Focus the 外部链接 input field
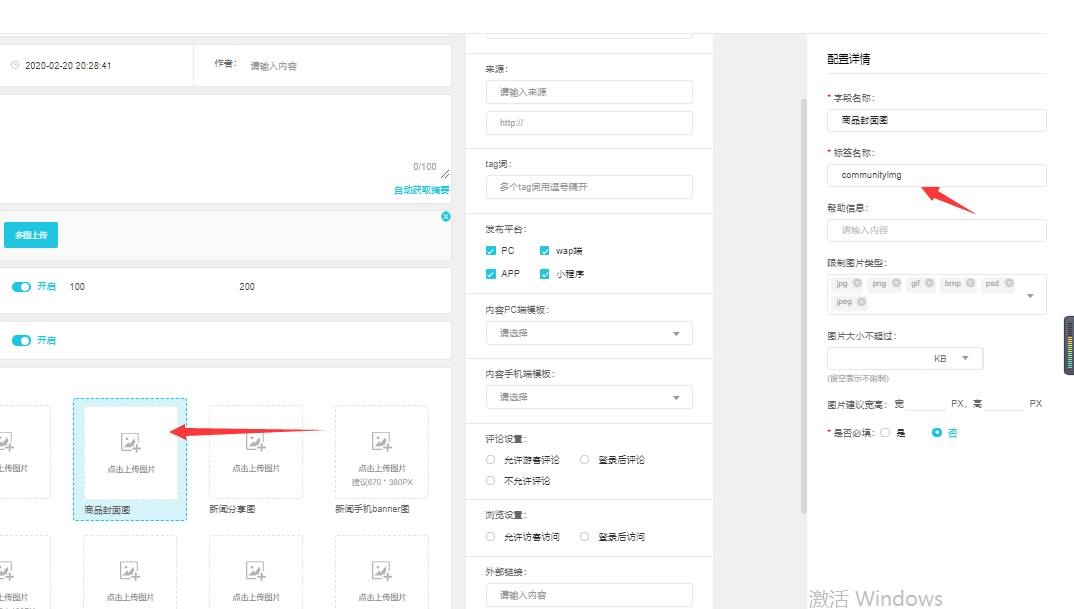This screenshot has width=1074, height=609. click(x=589, y=595)
